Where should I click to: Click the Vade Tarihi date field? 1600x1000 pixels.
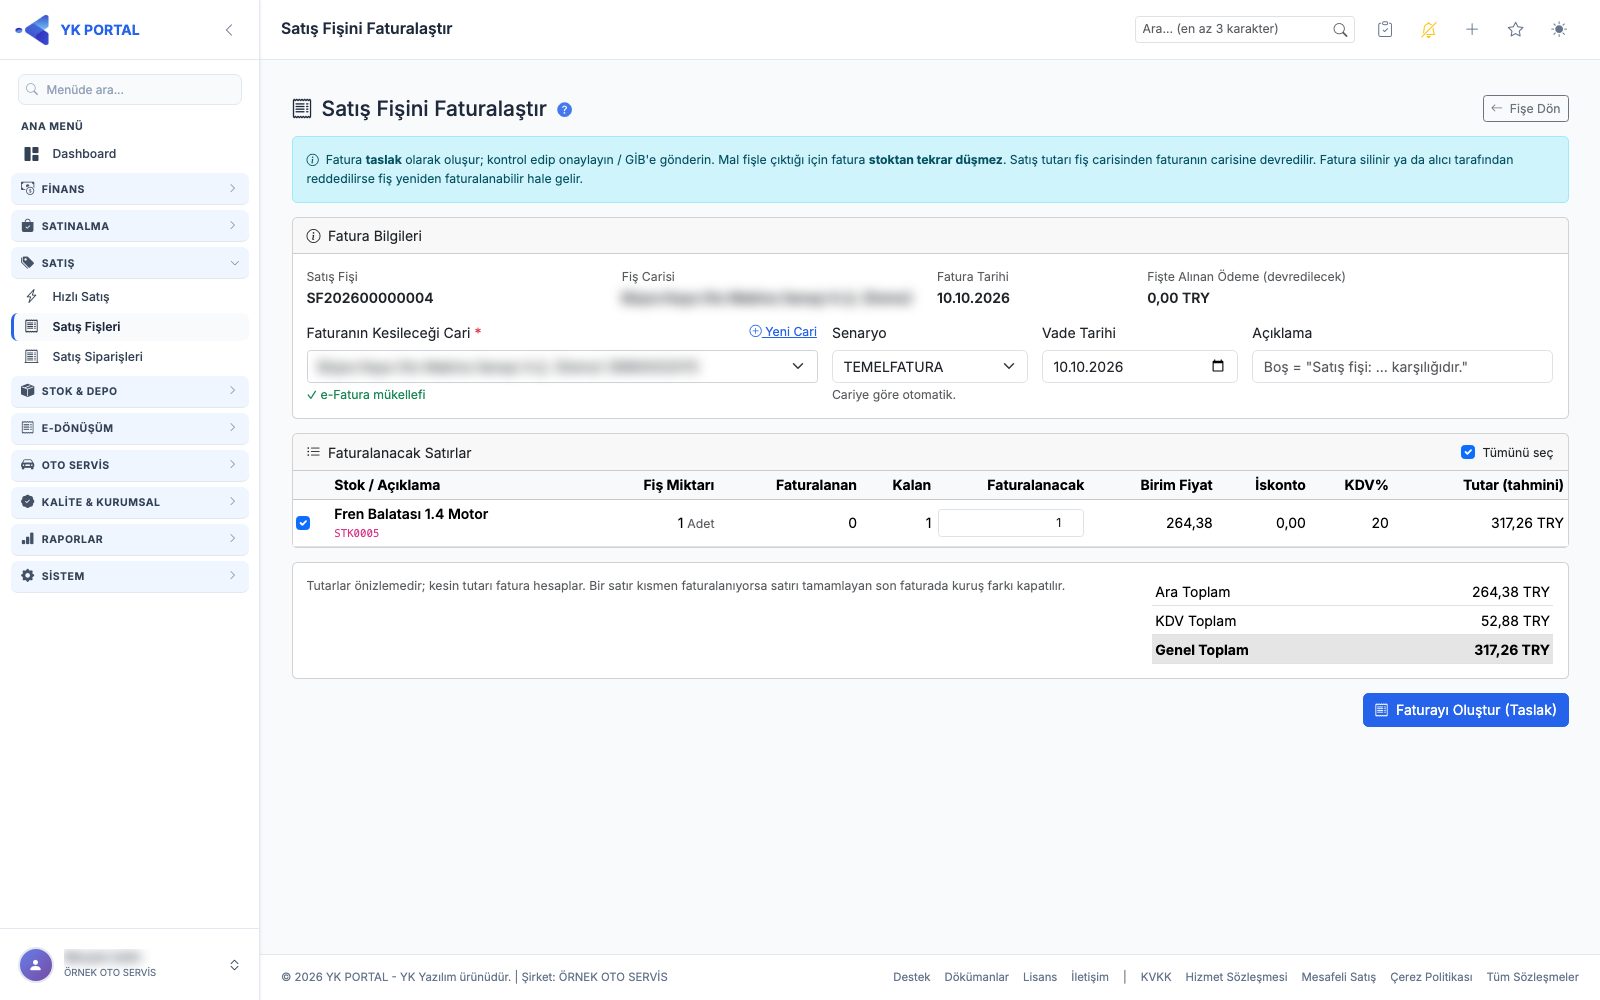[x=1139, y=367]
